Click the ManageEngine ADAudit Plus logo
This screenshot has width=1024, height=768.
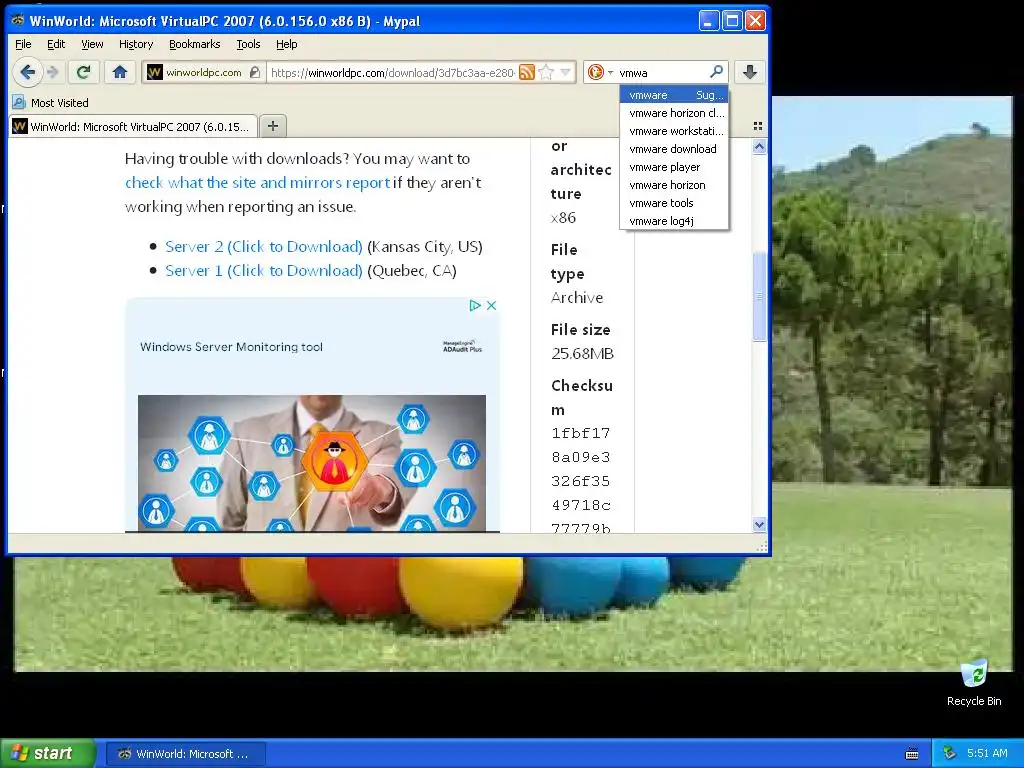coord(462,347)
